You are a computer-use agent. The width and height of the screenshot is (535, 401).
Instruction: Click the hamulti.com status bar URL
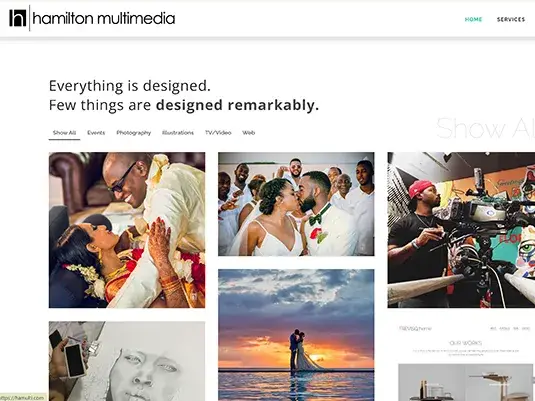(x=22, y=398)
